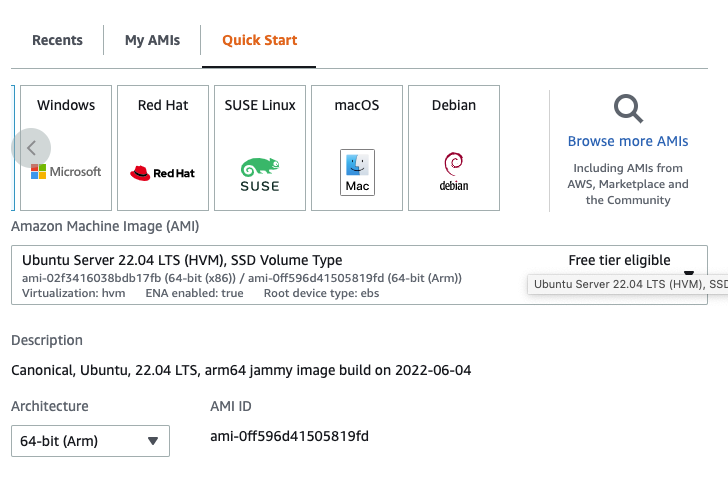Viewport: 728px width, 484px height.
Task: Choose the Windows AMI card
Action: [66, 148]
